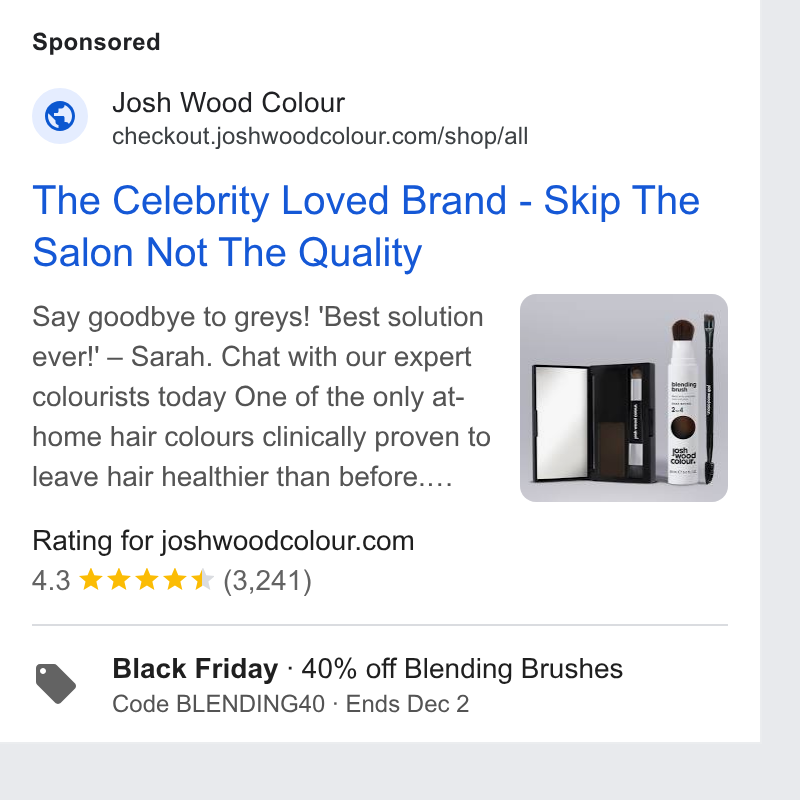
Task: Open The Celebrity Loved Brand headline link
Action: point(366,226)
